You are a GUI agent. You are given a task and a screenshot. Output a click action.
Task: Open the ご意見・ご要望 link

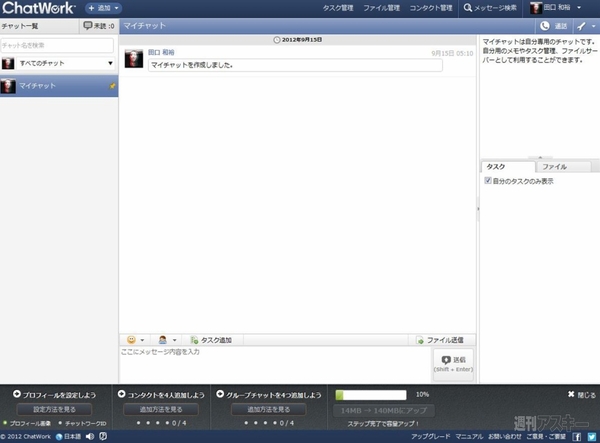(546, 436)
